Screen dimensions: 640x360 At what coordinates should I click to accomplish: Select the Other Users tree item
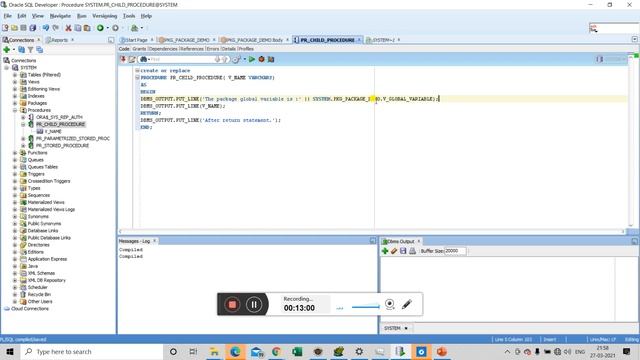[40, 302]
